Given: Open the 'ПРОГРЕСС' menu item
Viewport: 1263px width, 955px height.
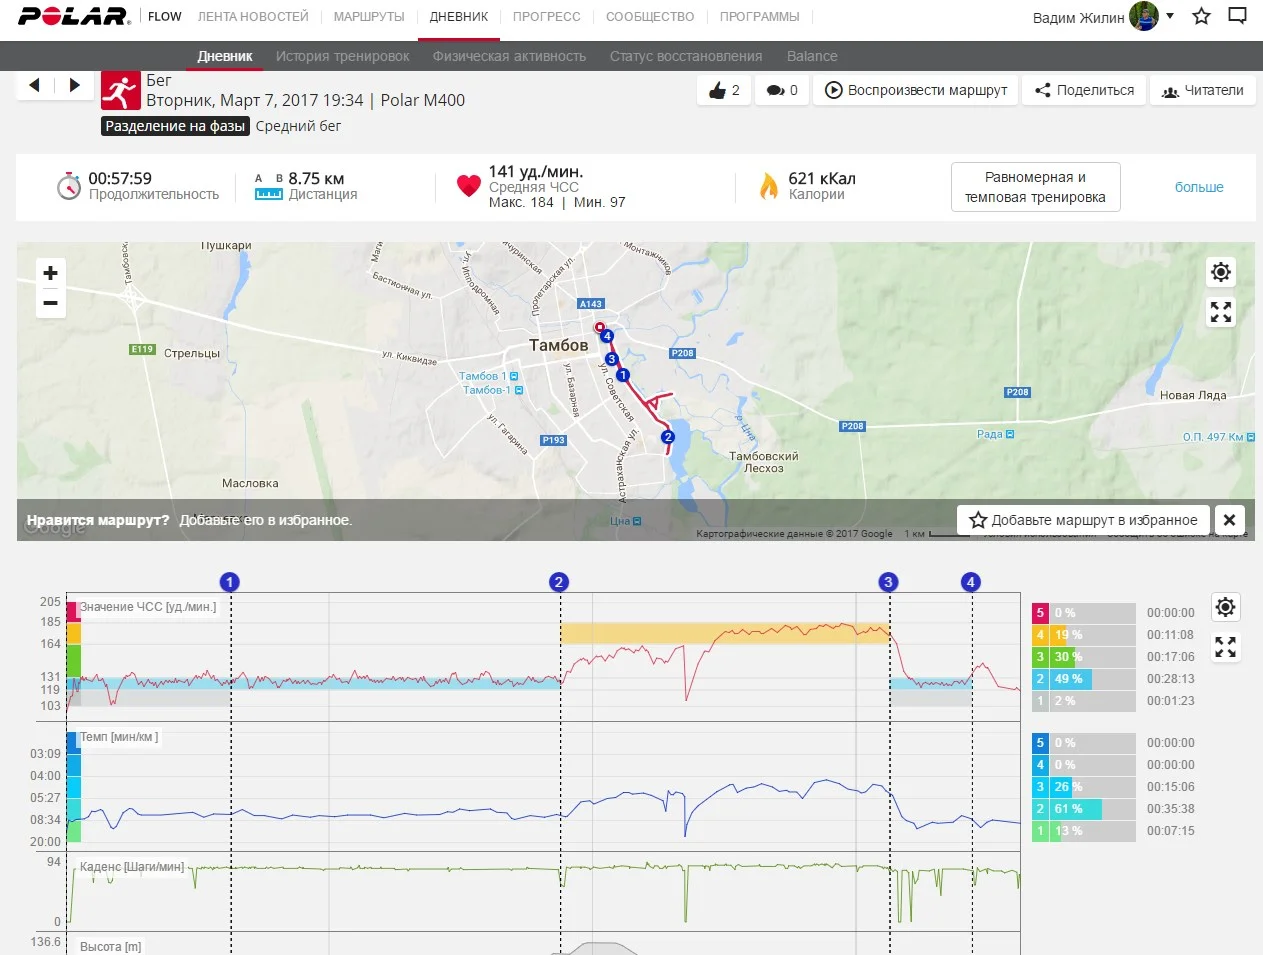Looking at the screenshot, I should pyautogui.click(x=546, y=17).
